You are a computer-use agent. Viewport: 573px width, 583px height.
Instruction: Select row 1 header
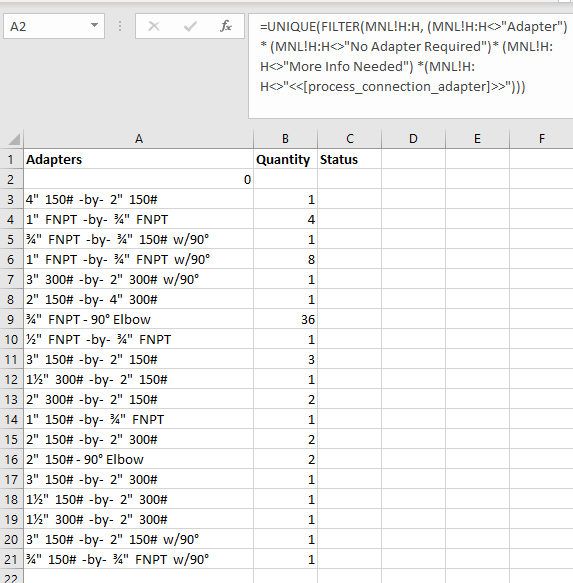[12, 159]
